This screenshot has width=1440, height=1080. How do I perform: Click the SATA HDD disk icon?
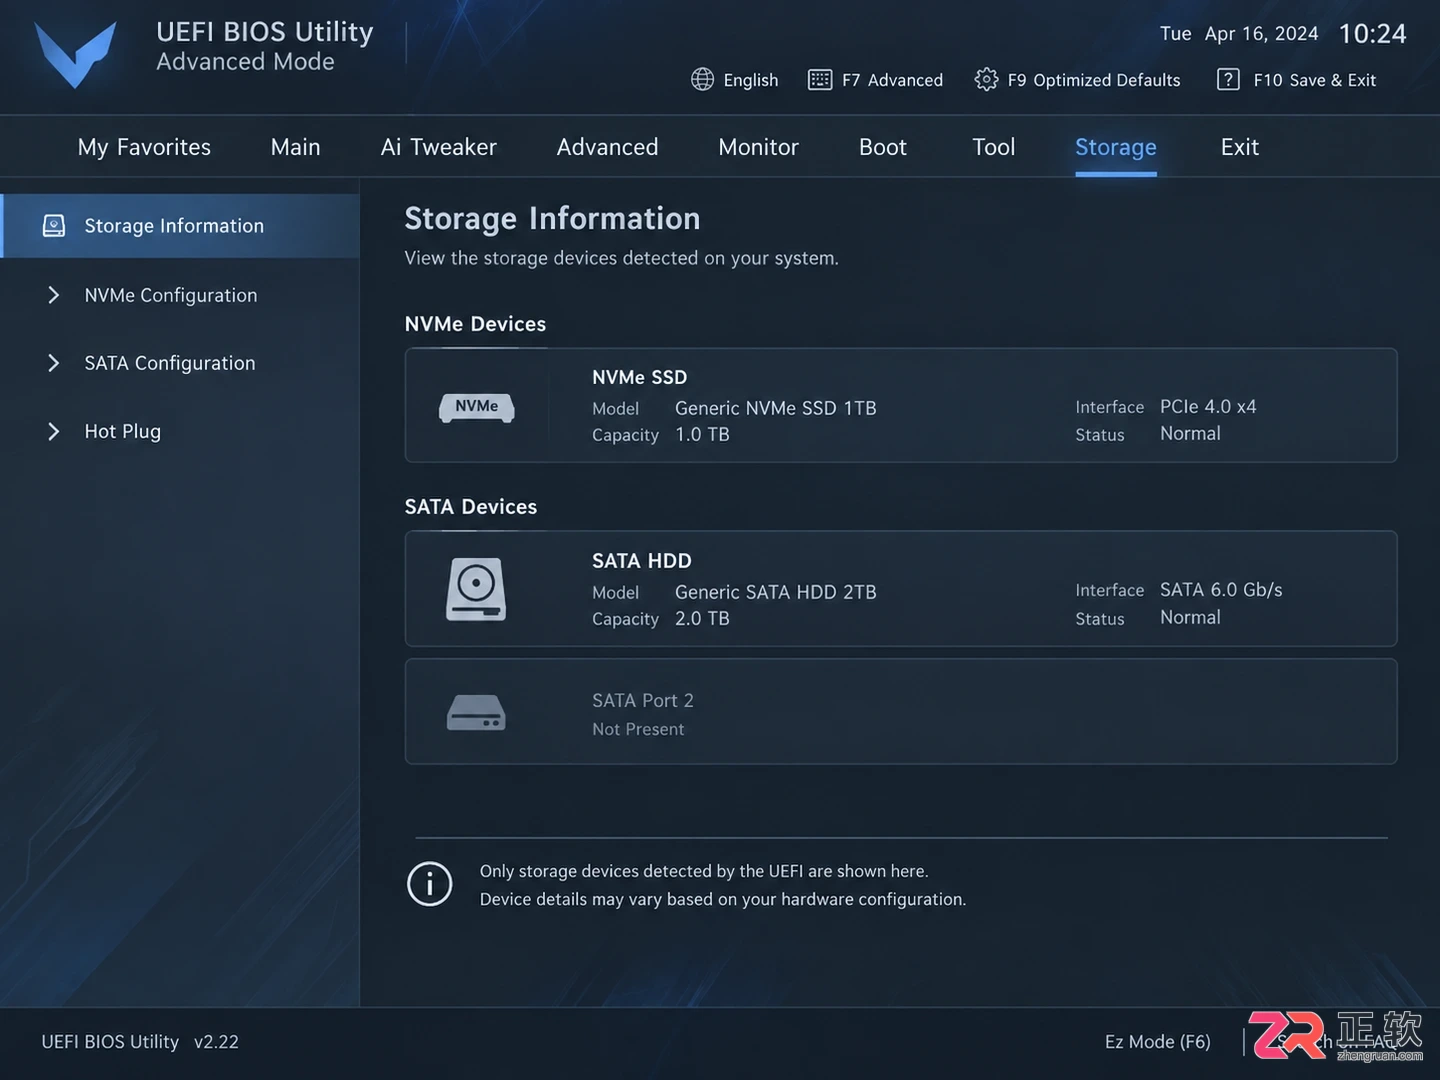pyautogui.click(x=476, y=589)
